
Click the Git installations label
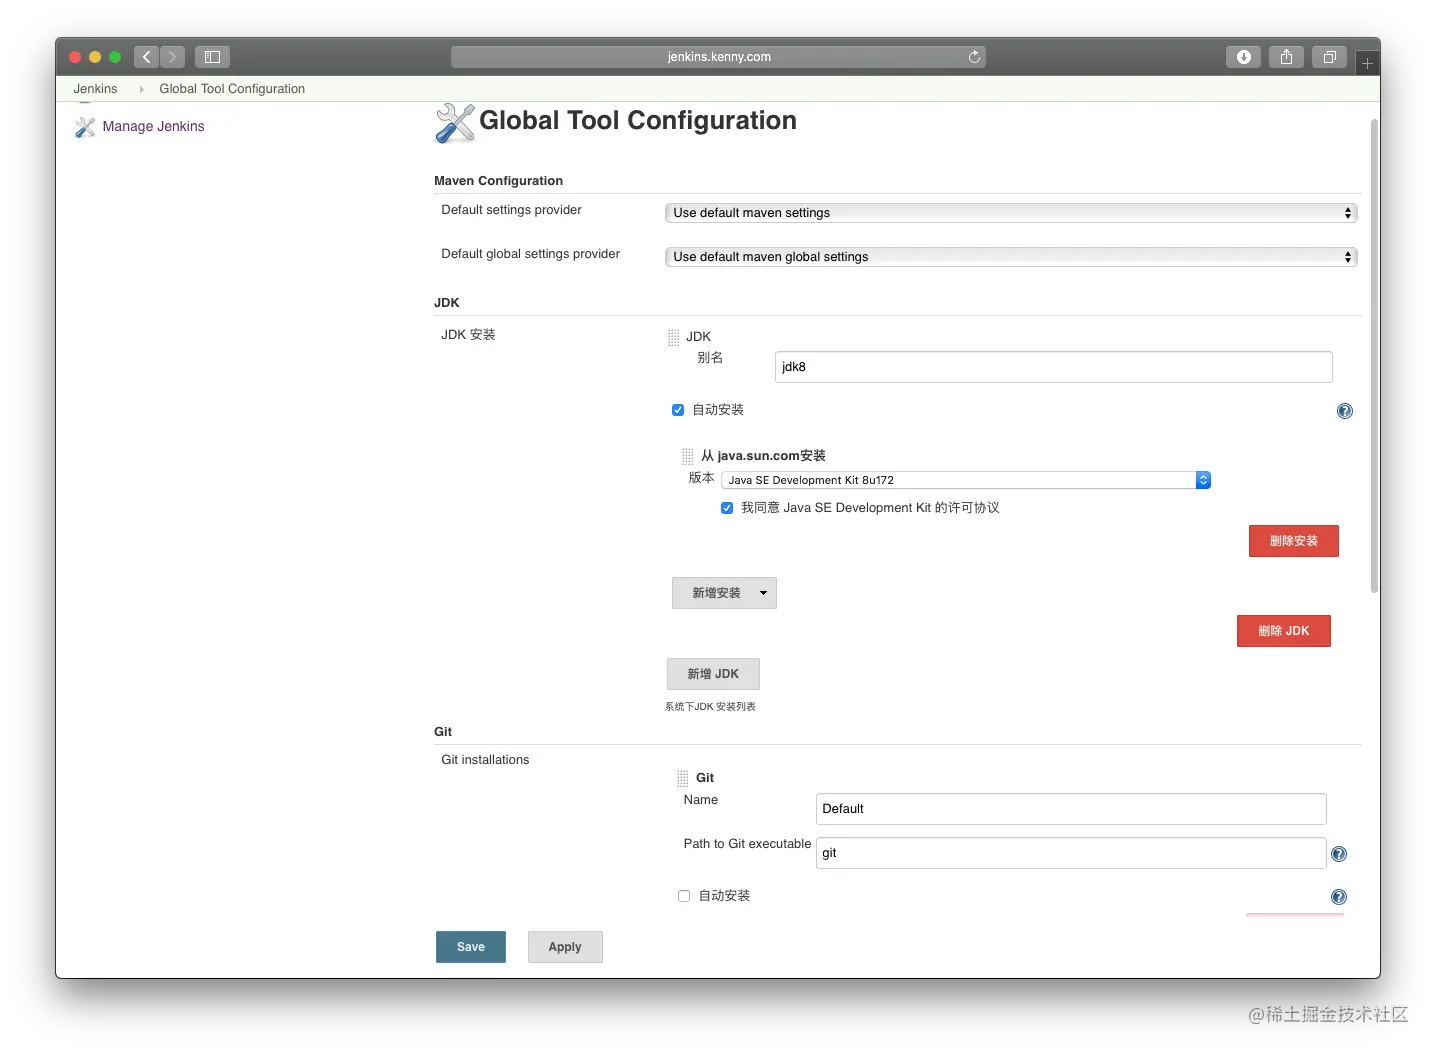point(485,760)
